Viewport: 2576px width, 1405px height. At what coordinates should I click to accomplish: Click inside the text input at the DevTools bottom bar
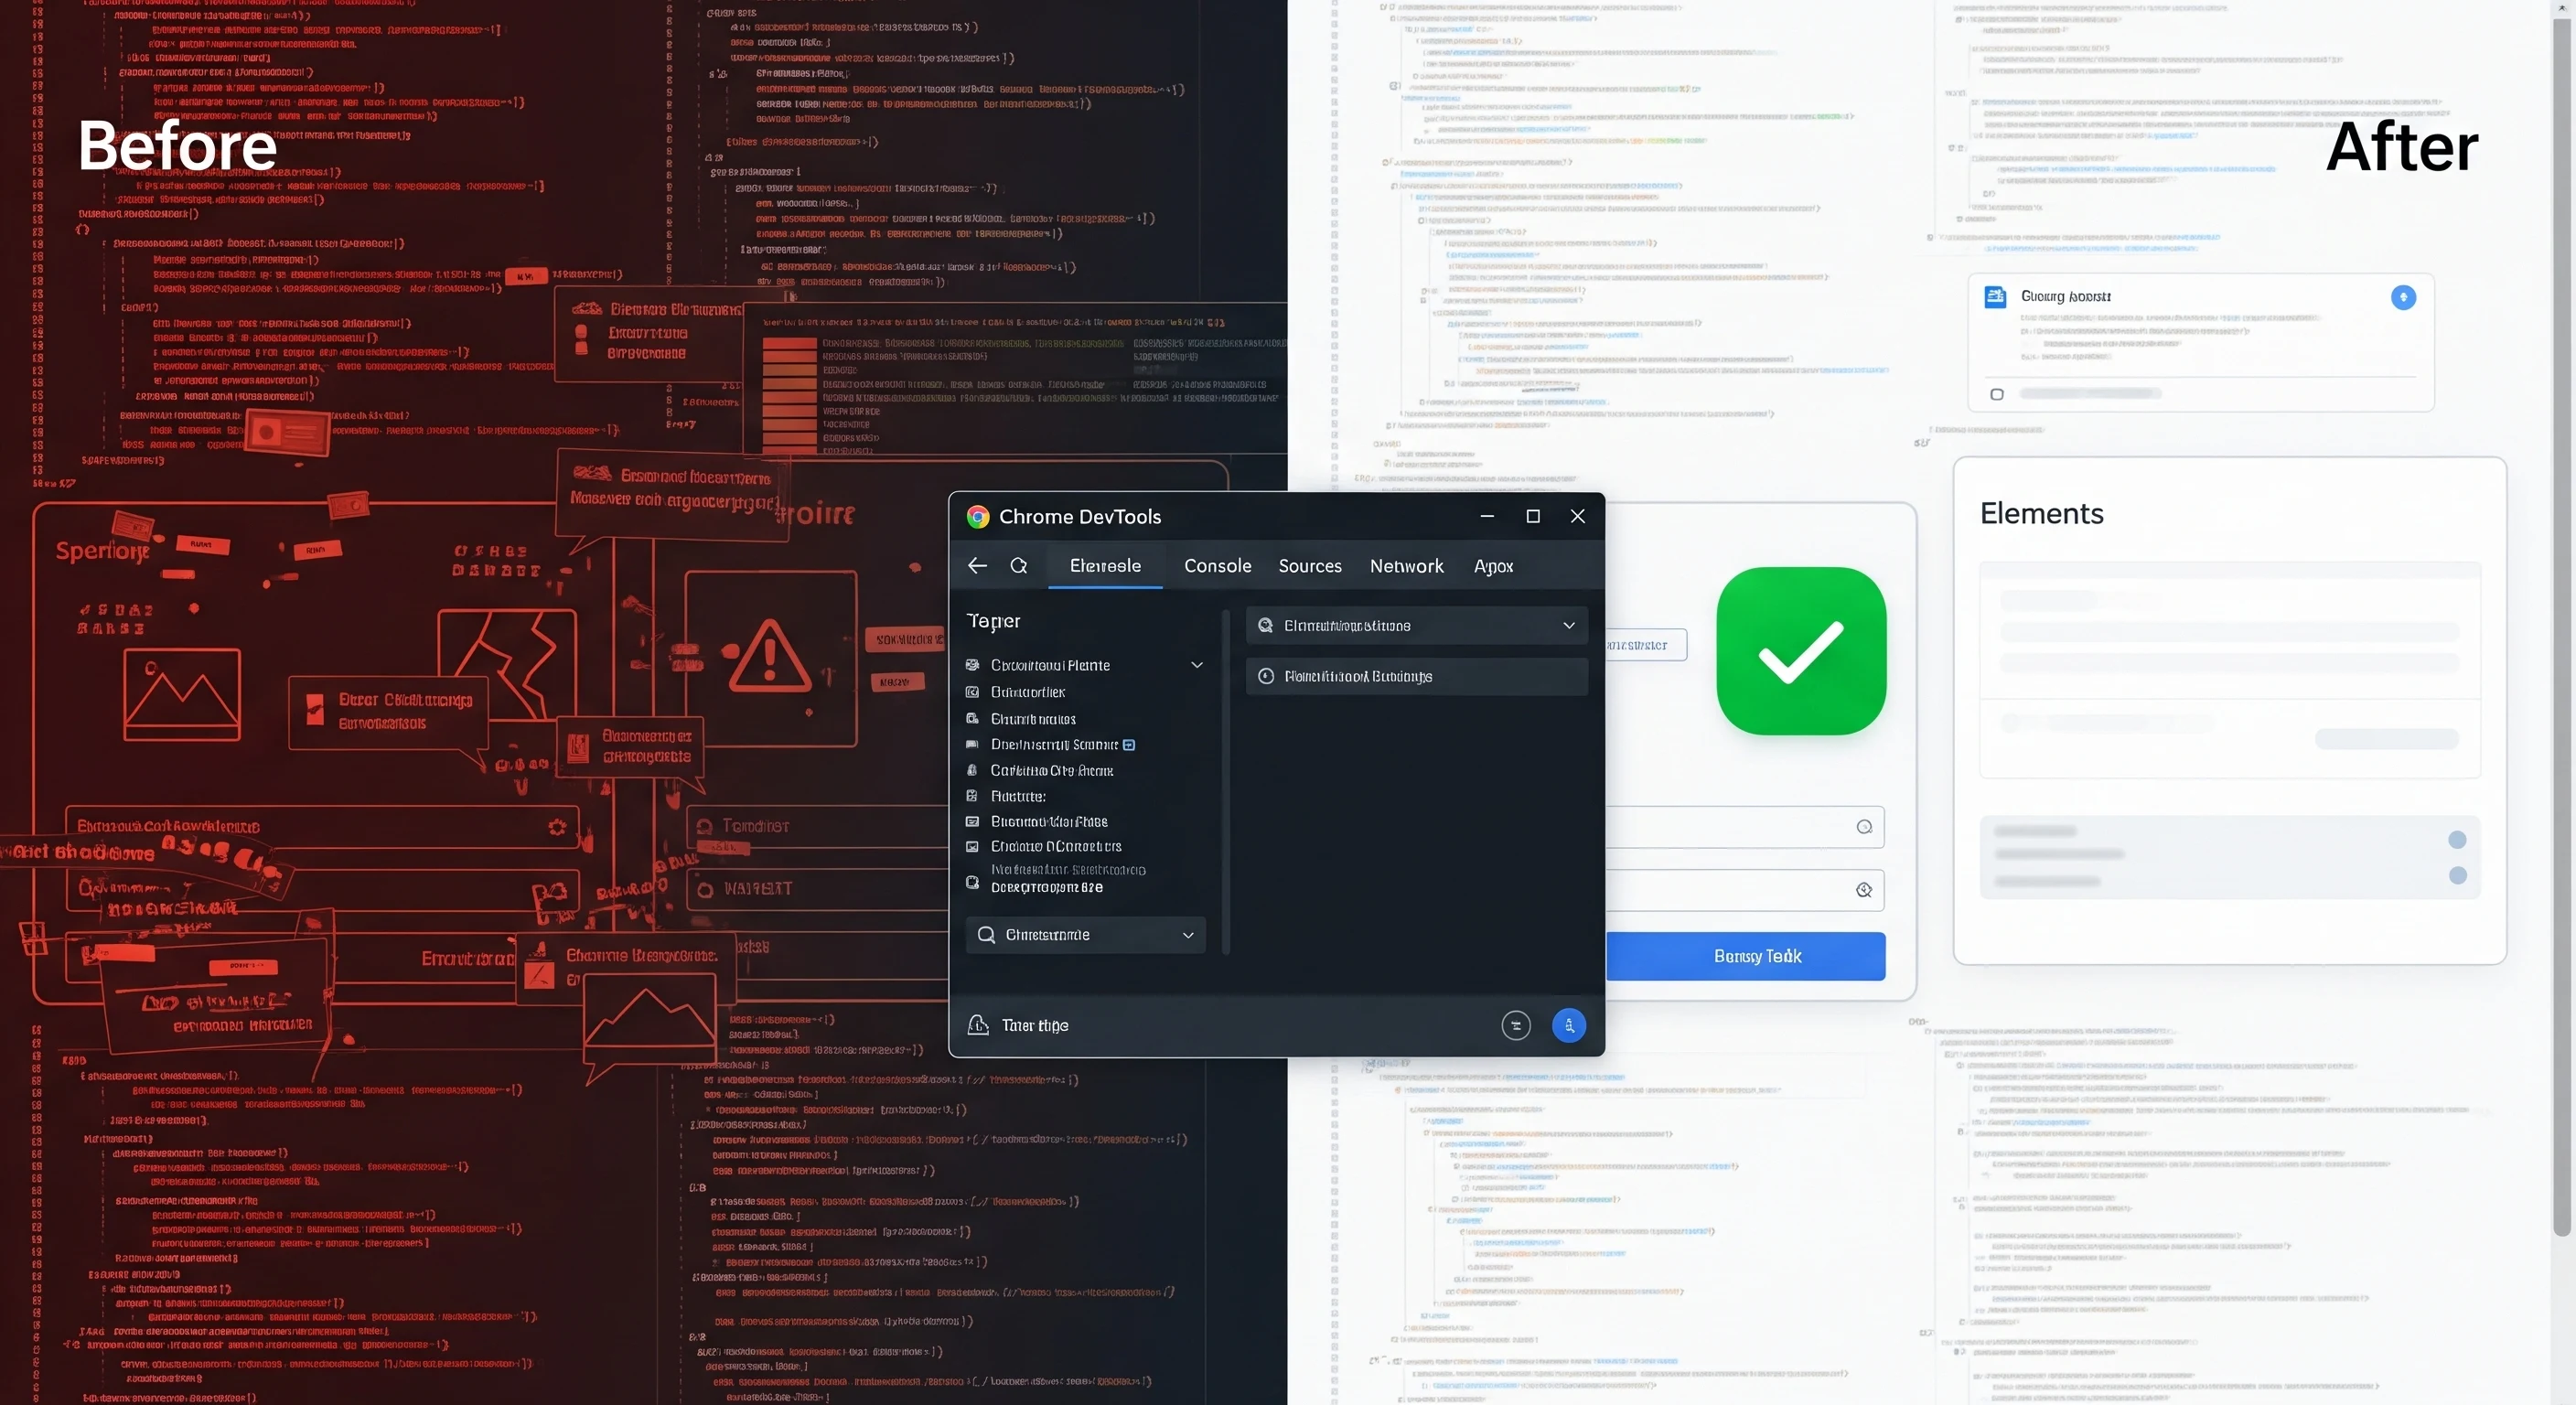(x=1150, y=1024)
